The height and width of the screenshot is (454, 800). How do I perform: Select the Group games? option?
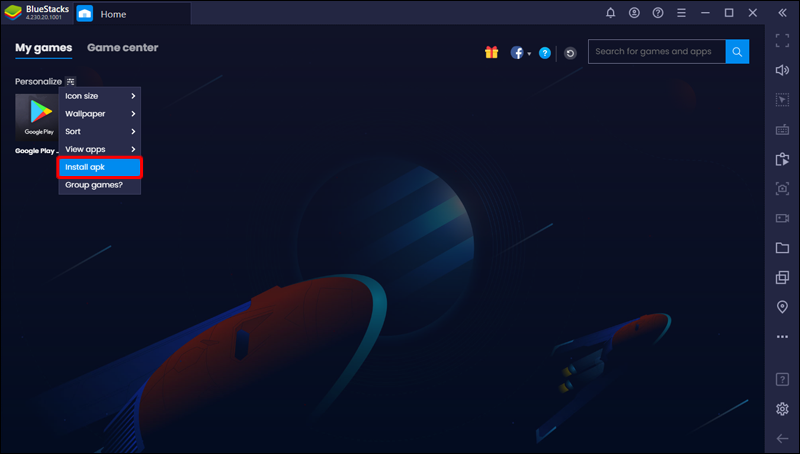click(99, 185)
